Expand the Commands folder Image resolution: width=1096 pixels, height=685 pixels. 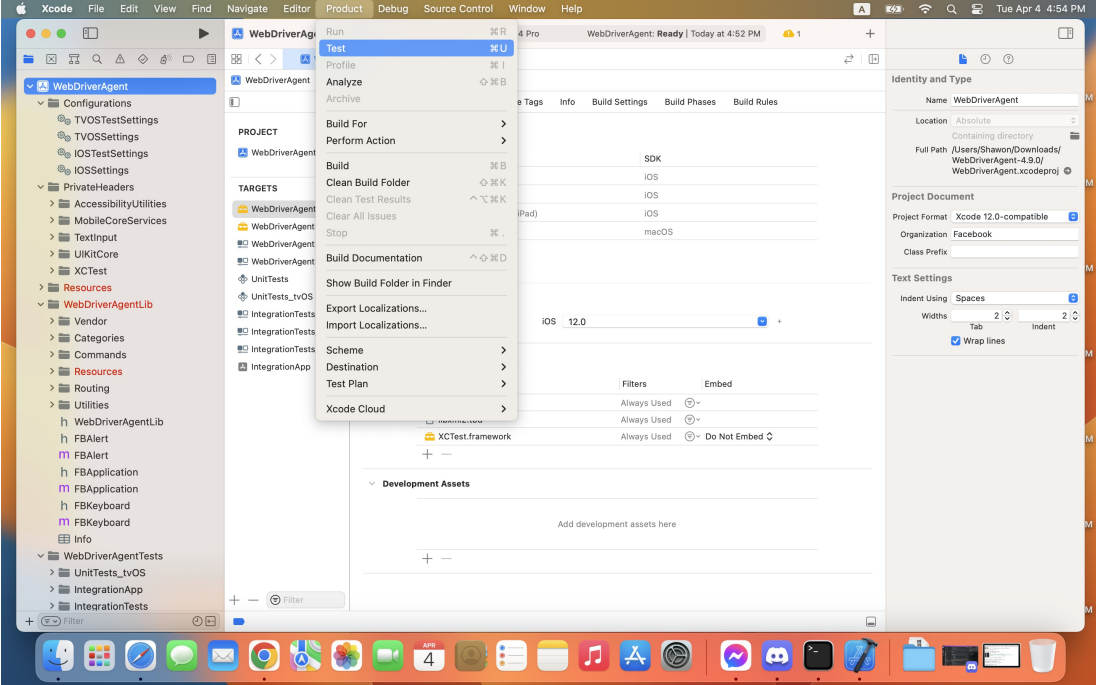(x=52, y=355)
